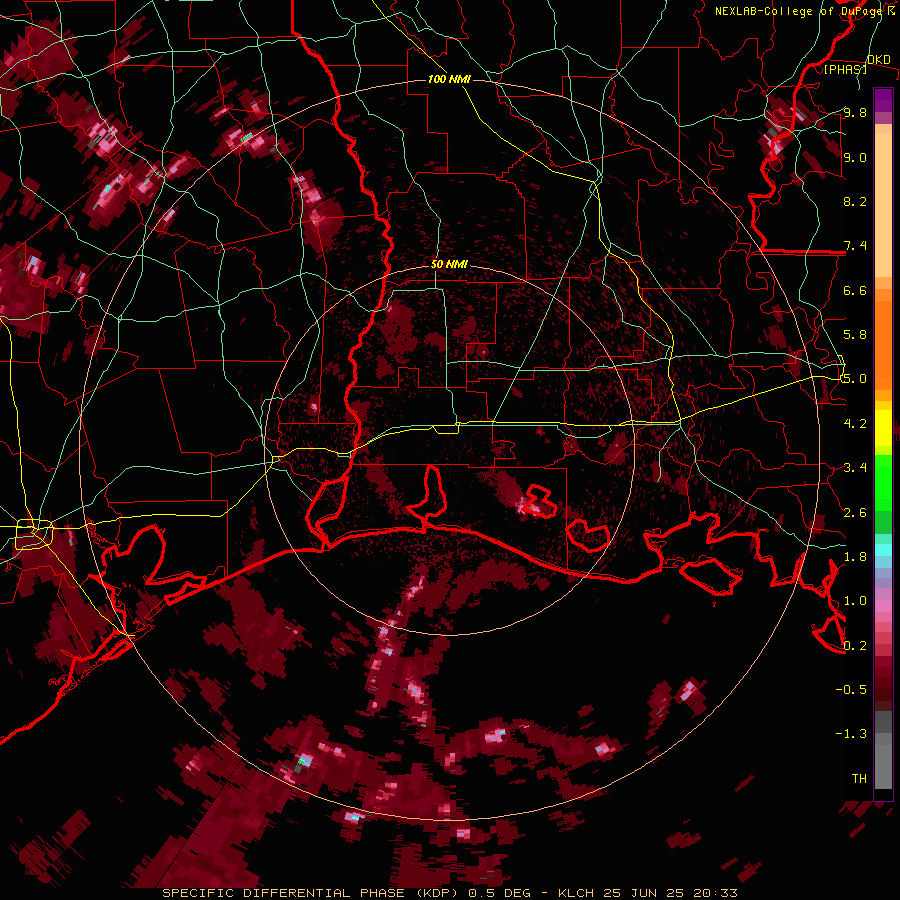Click the 1.8 value on the color scale
The height and width of the screenshot is (900, 900).
pos(855,557)
